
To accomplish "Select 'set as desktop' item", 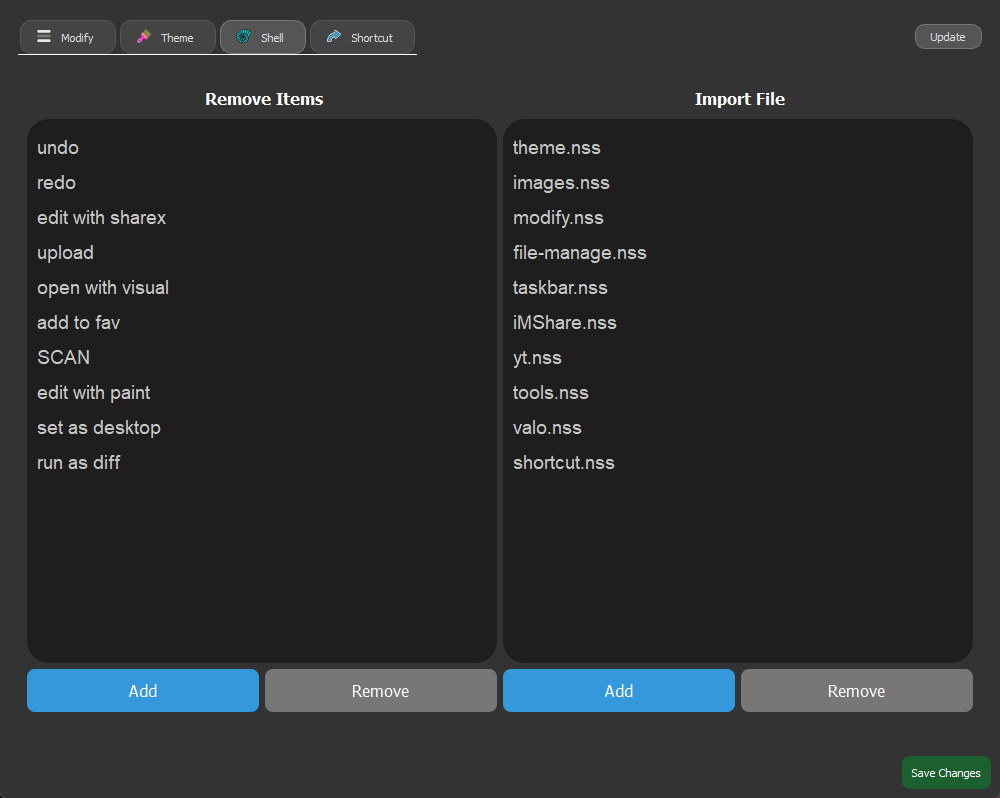I will pos(262,428).
